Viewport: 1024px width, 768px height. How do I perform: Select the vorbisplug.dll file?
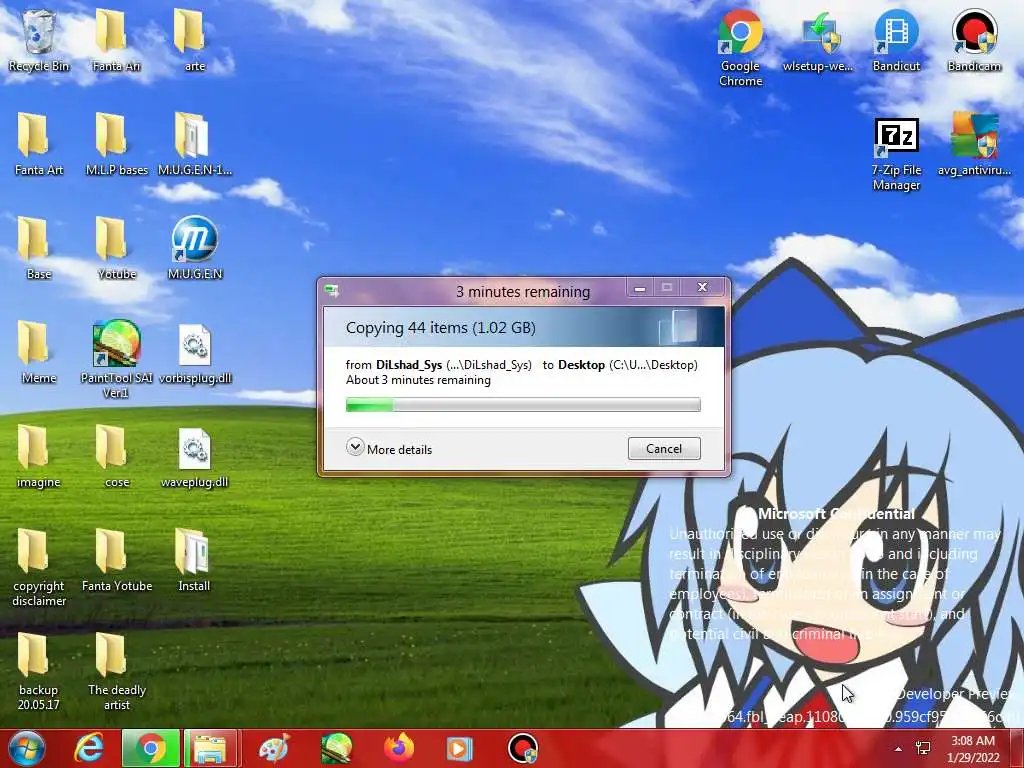pyautogui.click(x=194, y=353)
